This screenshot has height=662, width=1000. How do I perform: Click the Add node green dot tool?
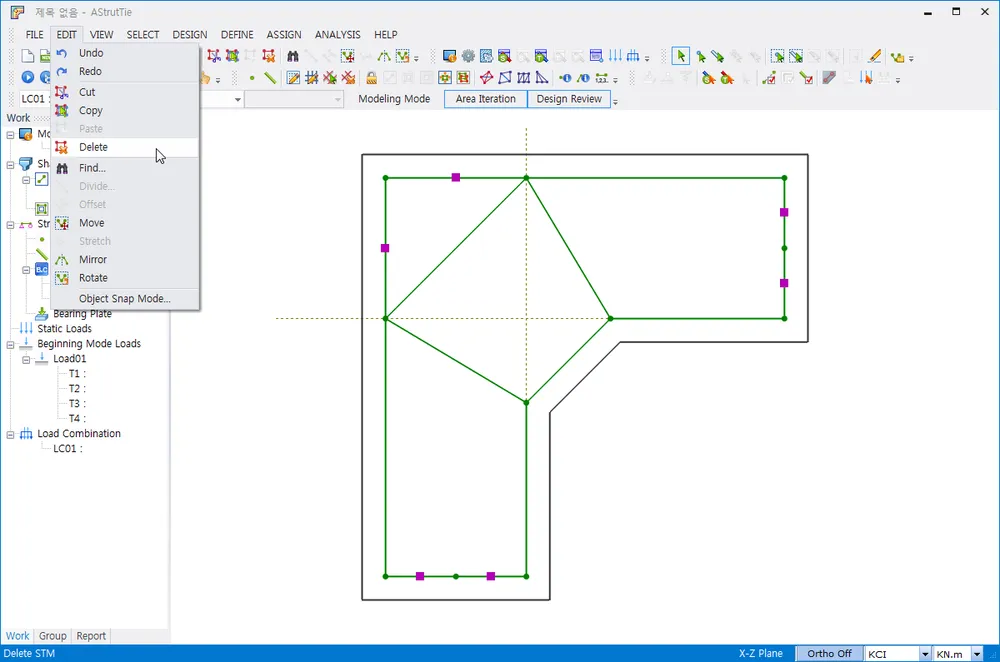pyautogui.click(x=252, y=78)
